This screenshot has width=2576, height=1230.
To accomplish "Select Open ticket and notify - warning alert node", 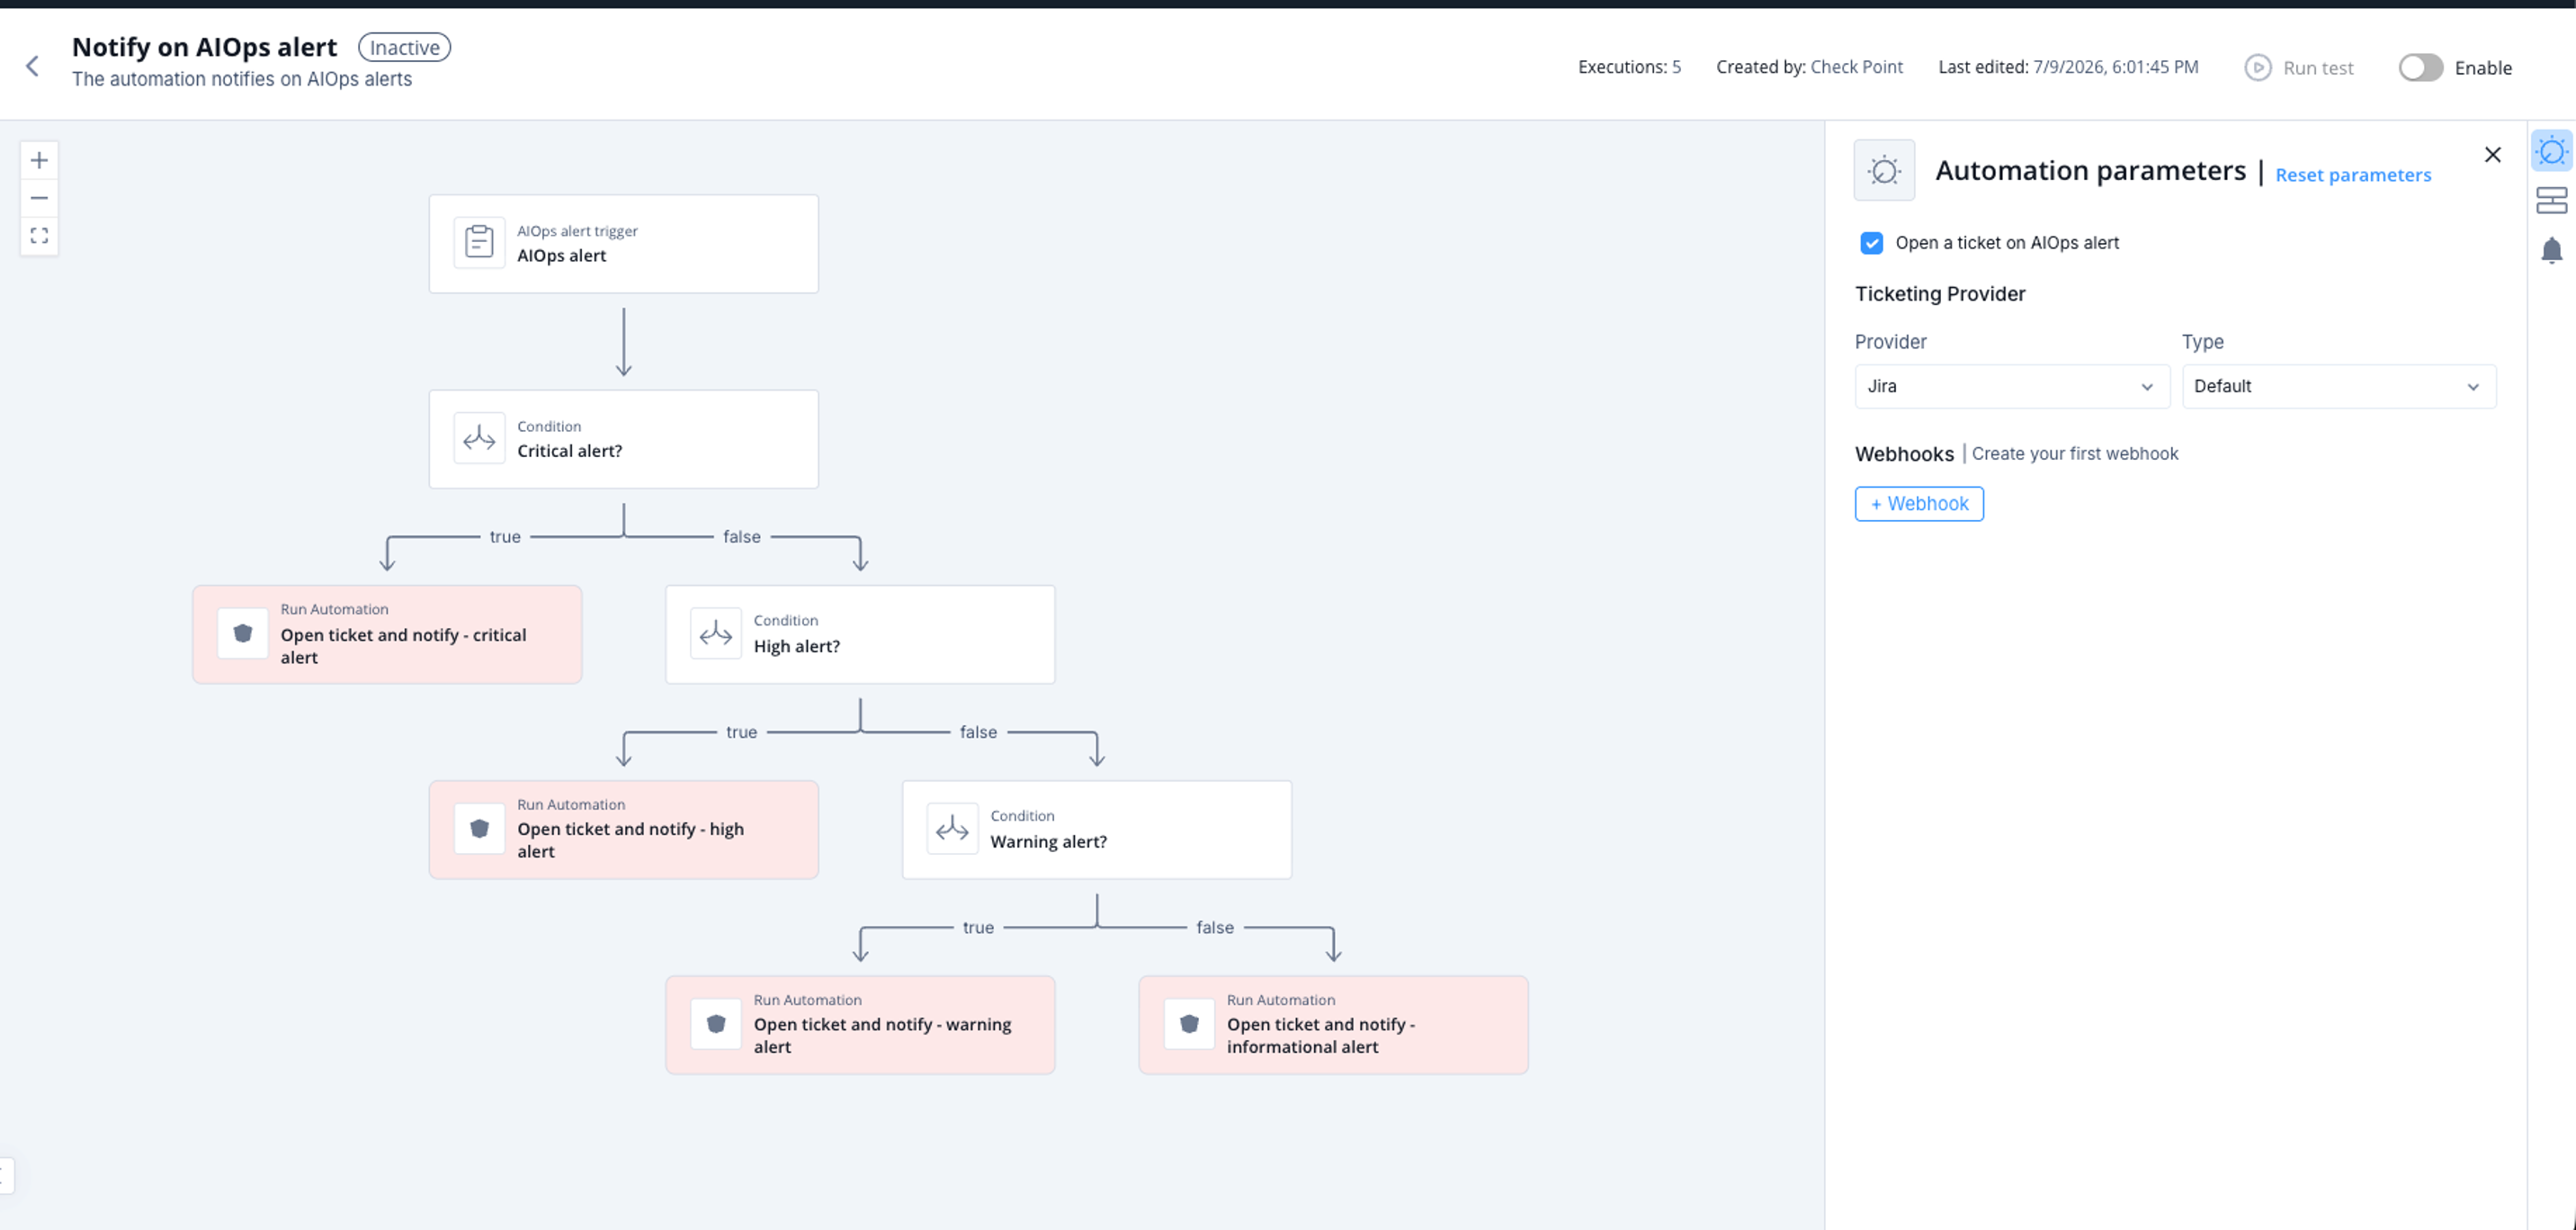I will pyautogui.click(x=860, y=1024).
